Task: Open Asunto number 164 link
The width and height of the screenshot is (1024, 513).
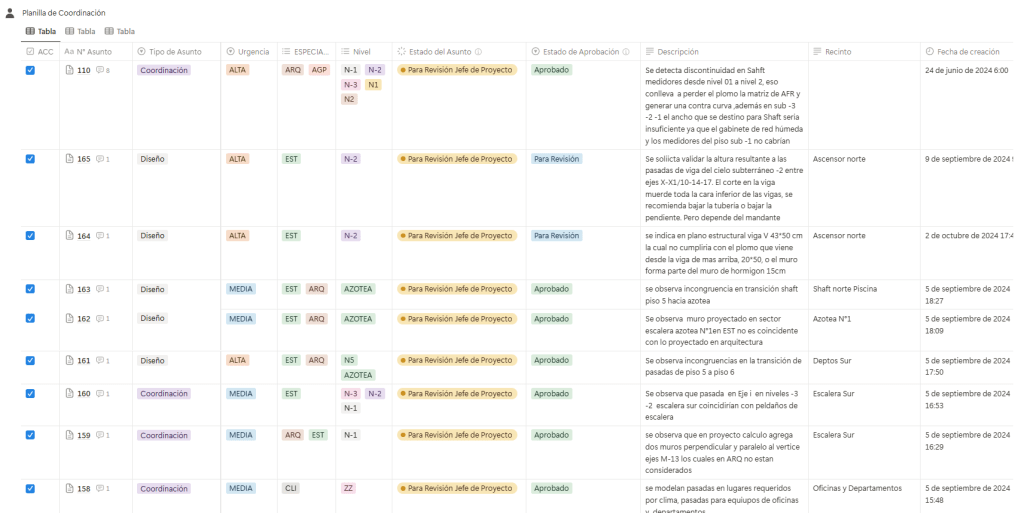Action: pos(84,236)
